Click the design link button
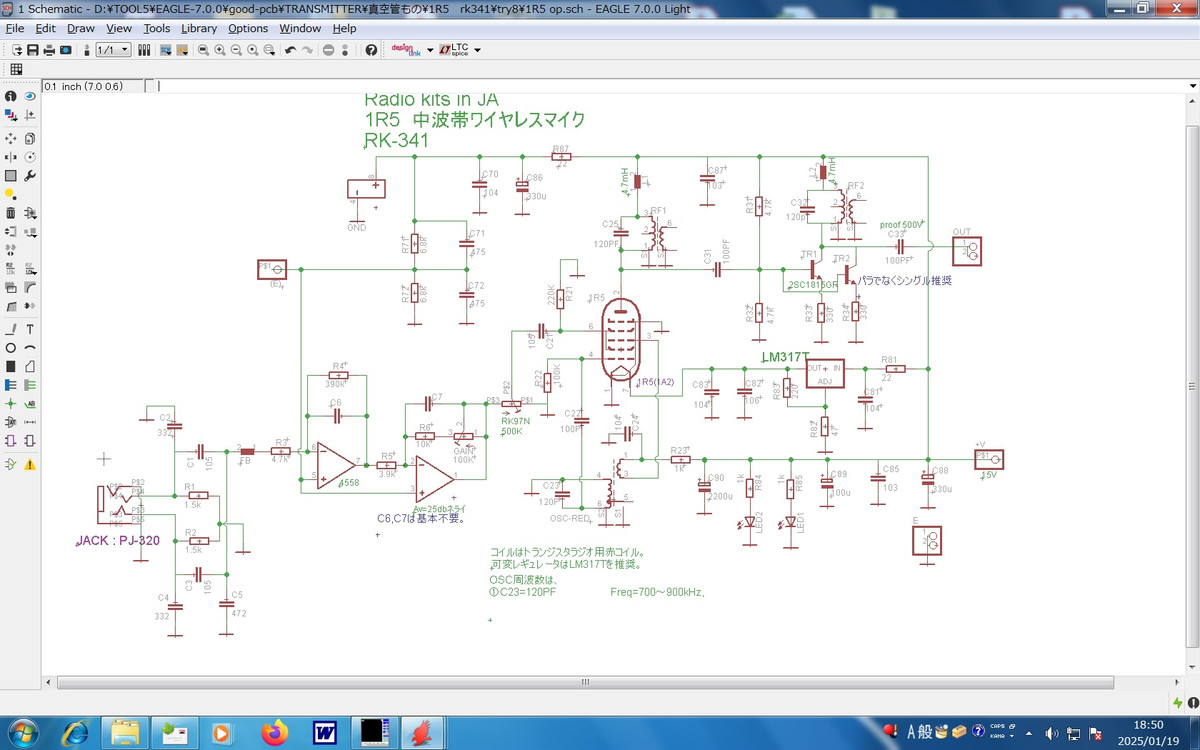 tap(405, 50)
